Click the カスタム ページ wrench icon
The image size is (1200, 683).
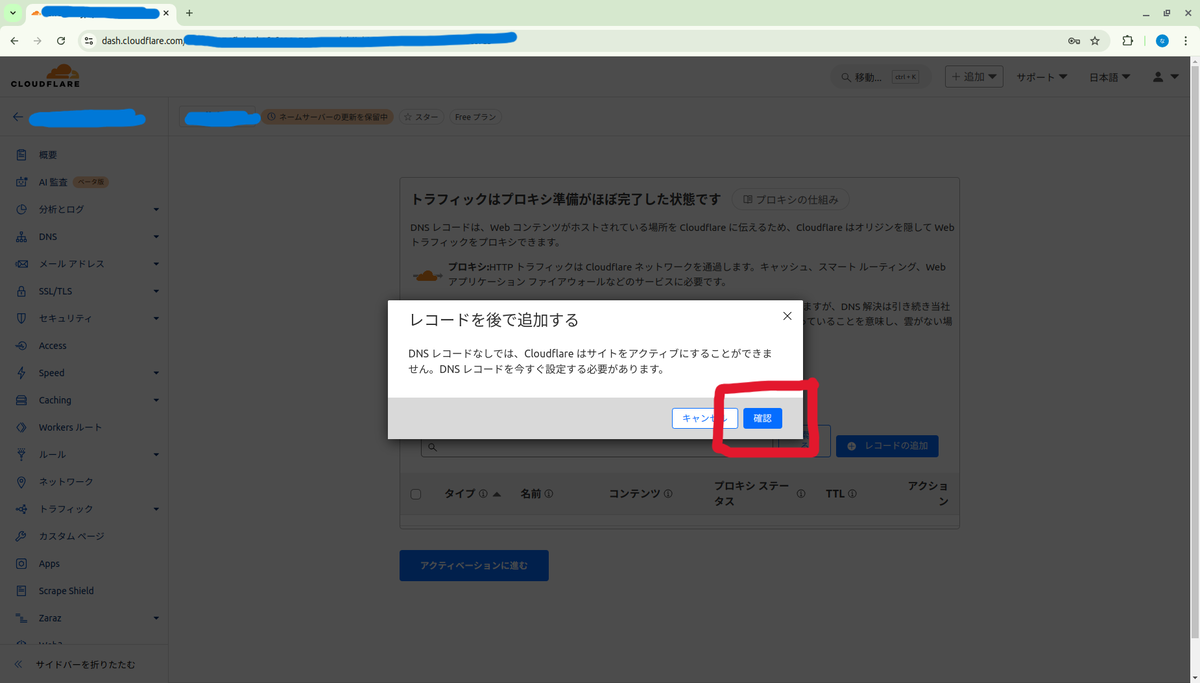coord(21,536)
